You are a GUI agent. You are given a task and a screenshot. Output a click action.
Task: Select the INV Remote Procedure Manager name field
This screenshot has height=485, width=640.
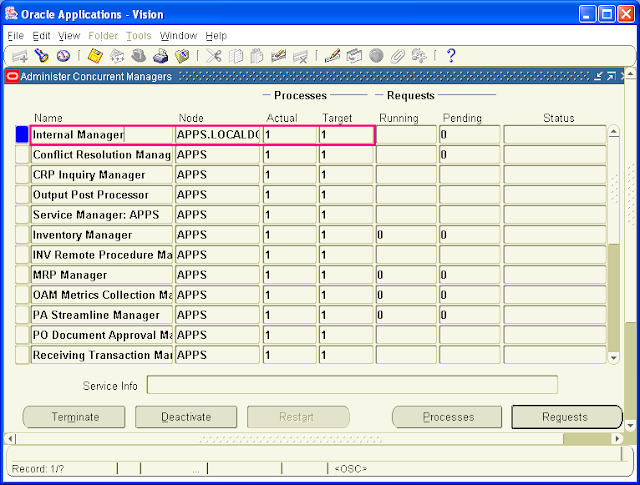102,255
